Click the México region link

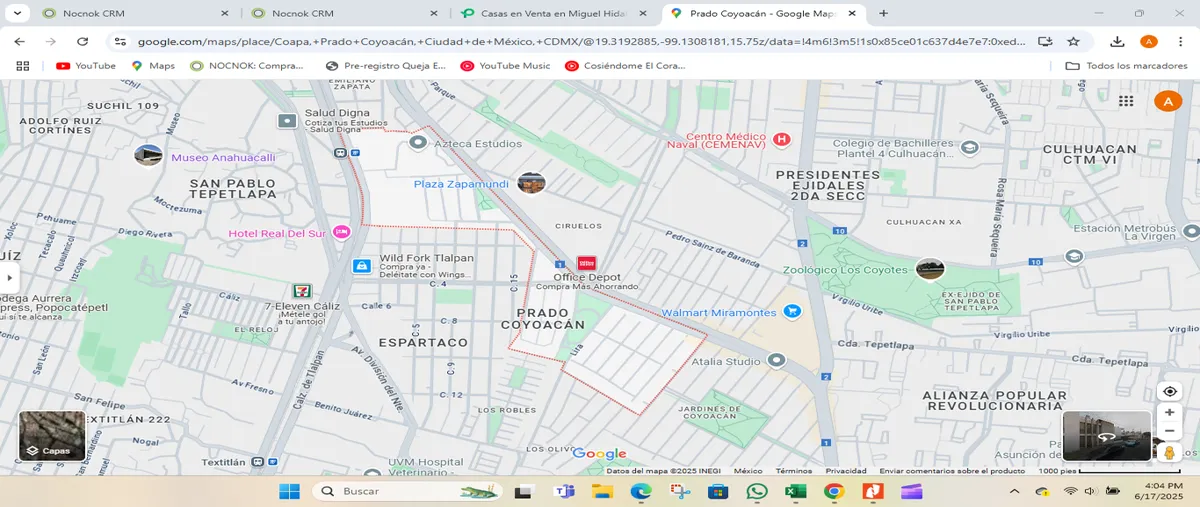[x=748, y=470]
